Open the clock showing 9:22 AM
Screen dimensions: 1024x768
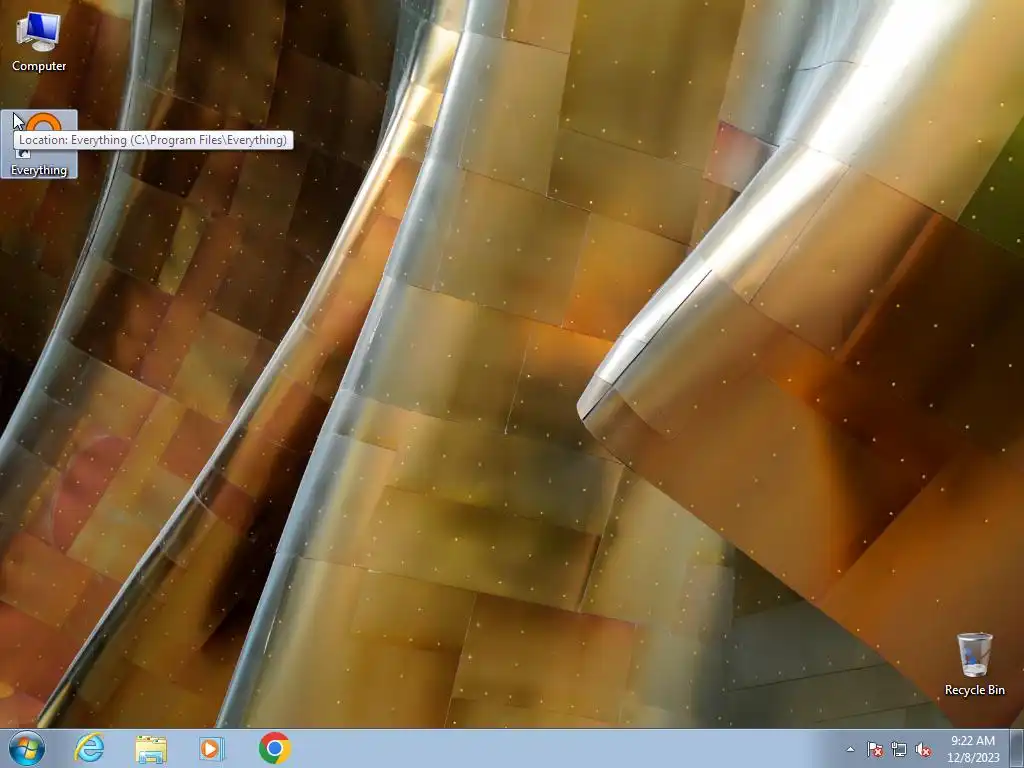tap(973, 749)
